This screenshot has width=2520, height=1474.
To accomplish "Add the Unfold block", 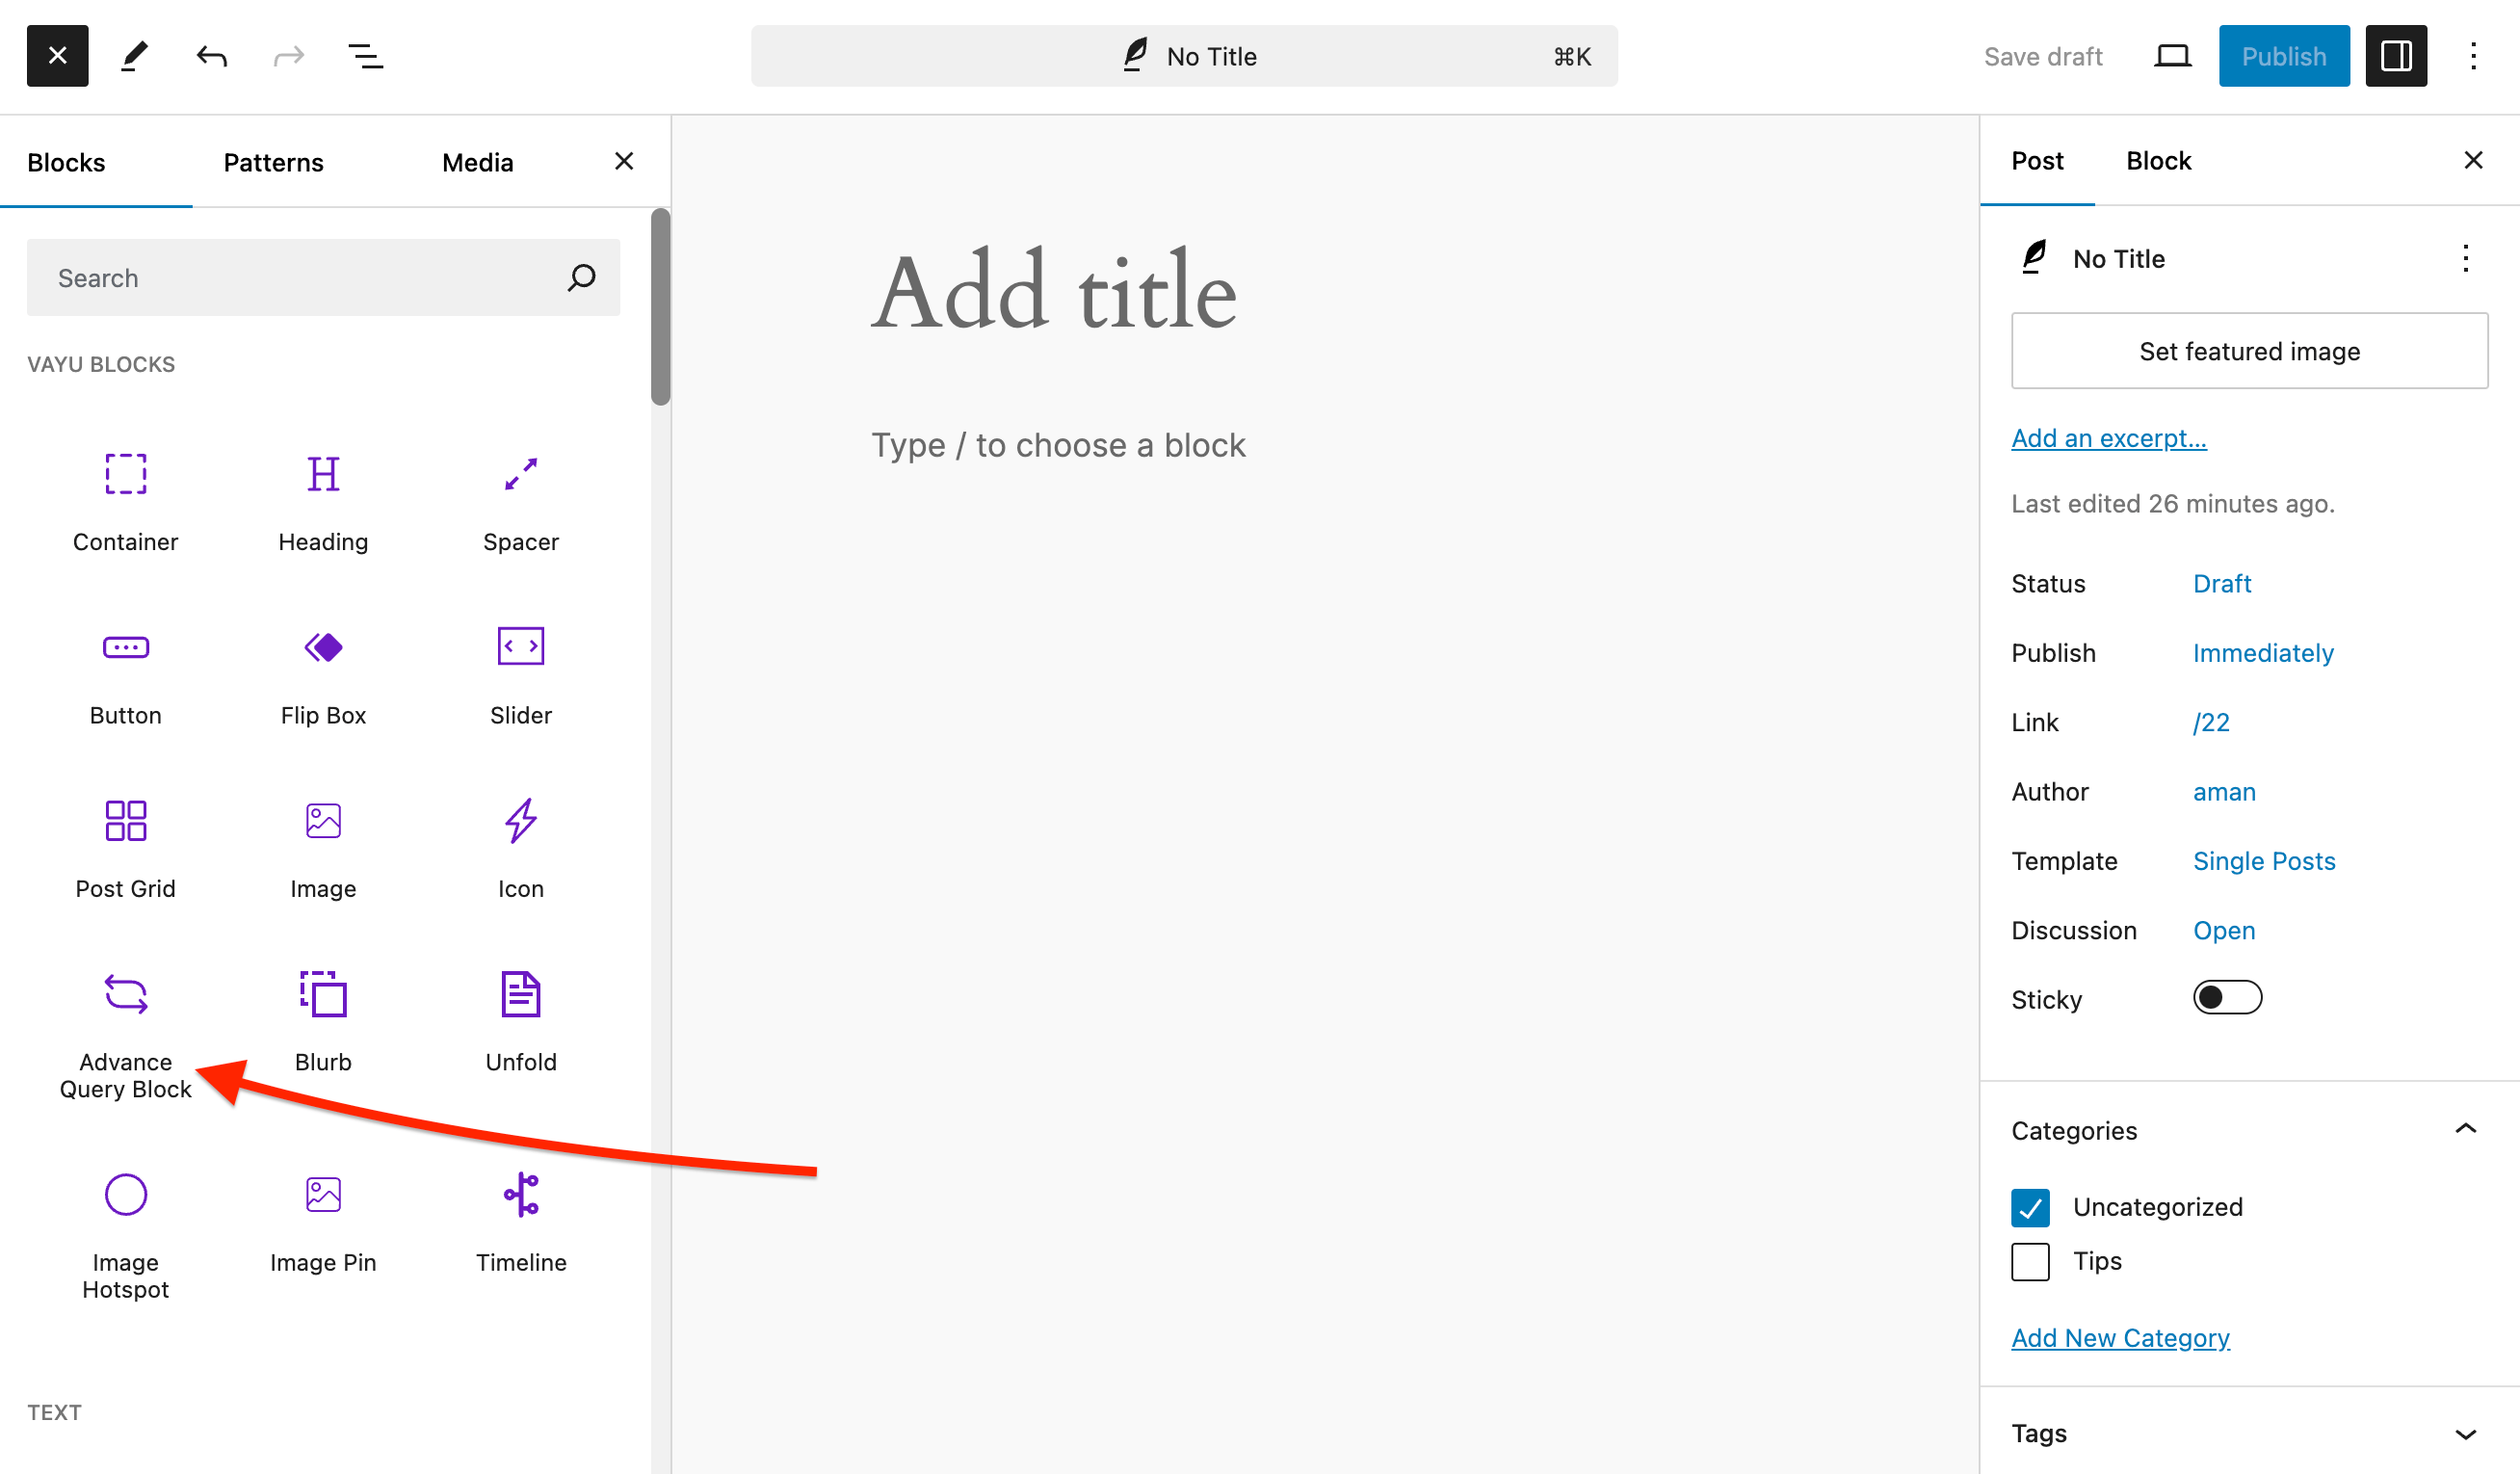I will (x=521, y=1019).
